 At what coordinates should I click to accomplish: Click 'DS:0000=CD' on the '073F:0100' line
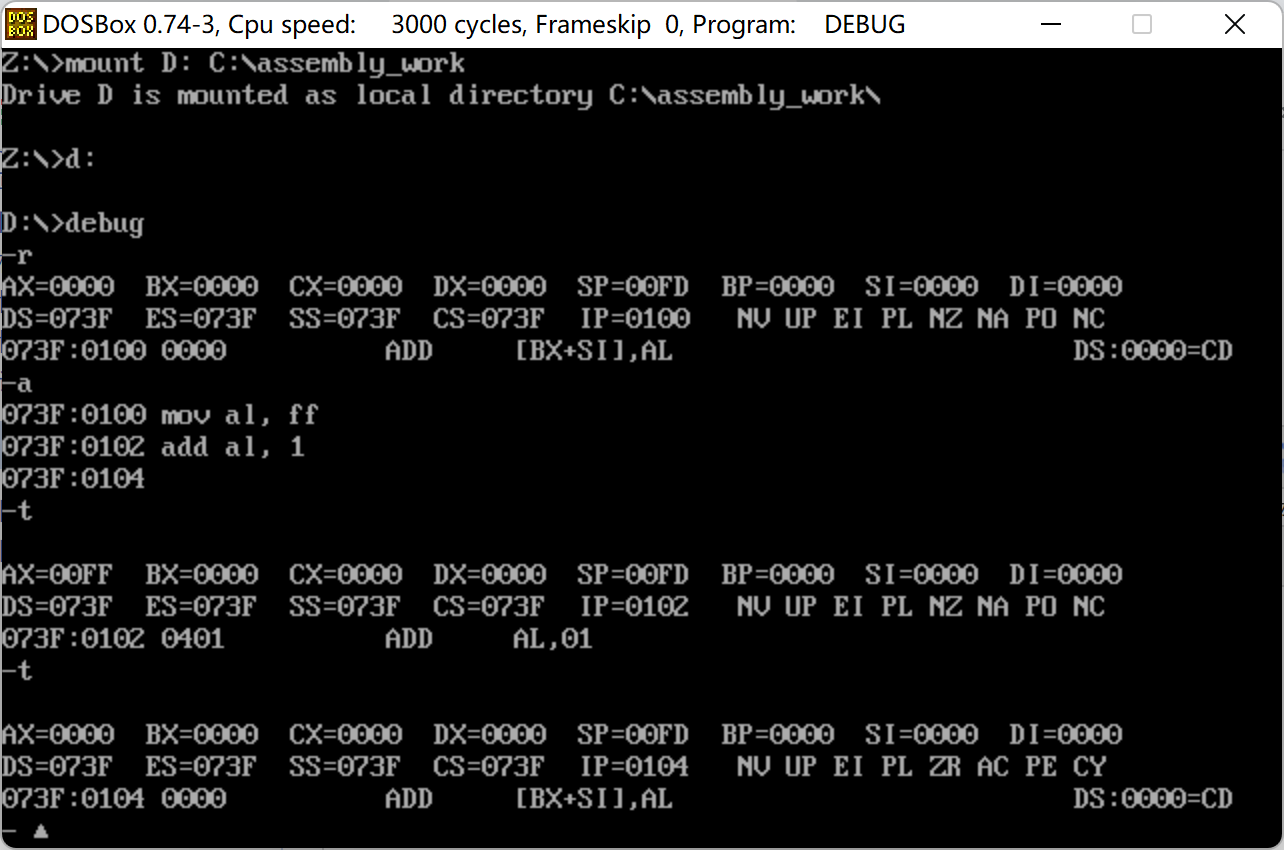(1153, 352)
